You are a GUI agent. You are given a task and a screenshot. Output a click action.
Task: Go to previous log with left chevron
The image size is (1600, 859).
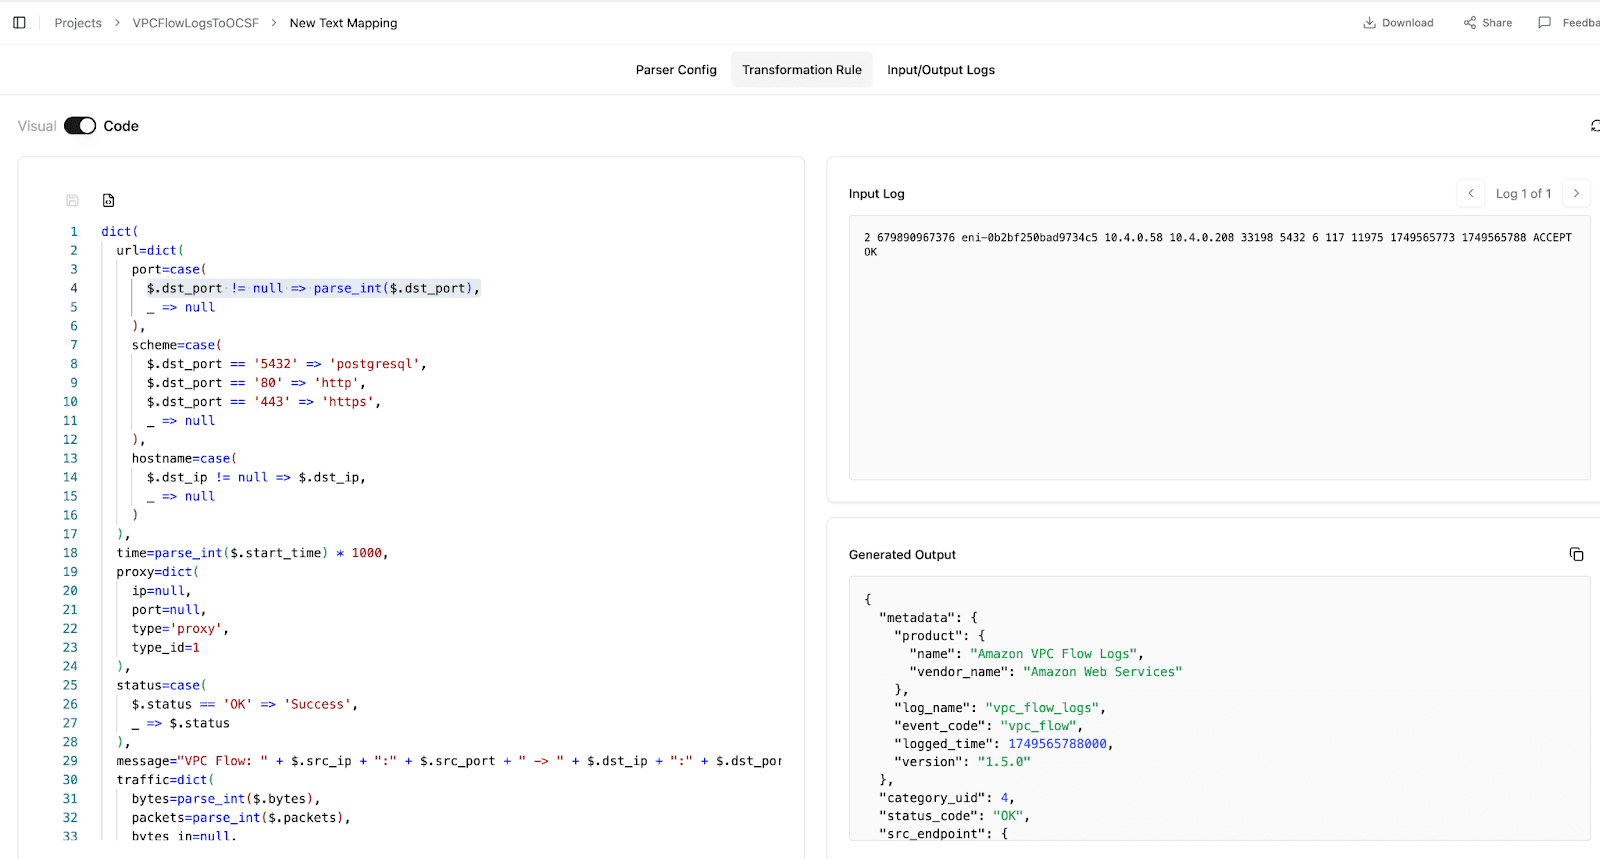pos(1470,193)
